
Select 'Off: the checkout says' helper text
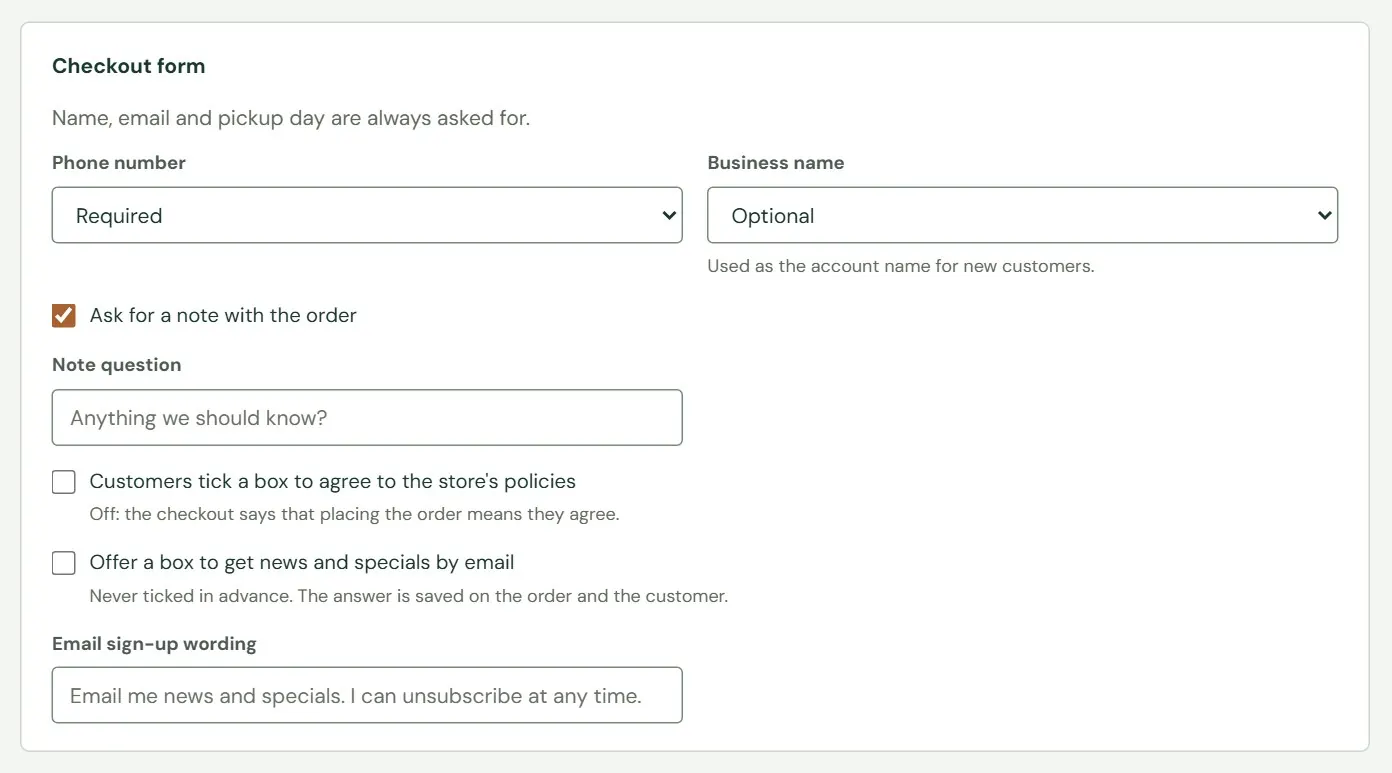(x=355, y=515)
